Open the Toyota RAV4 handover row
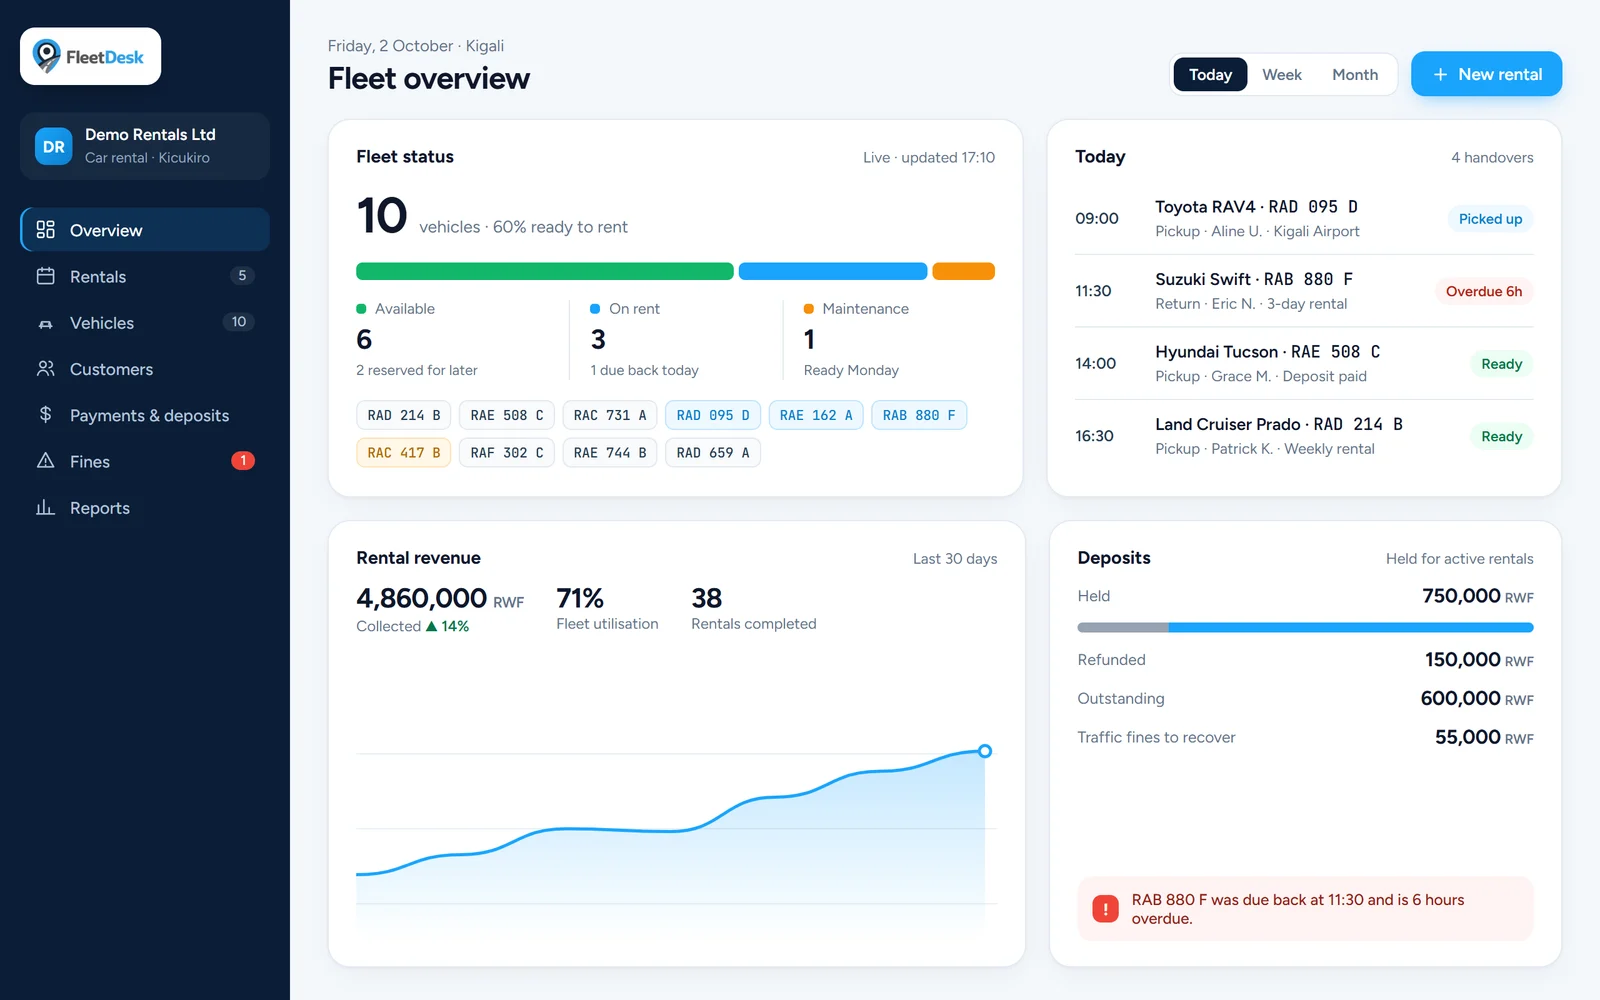 coord(1304,219)
